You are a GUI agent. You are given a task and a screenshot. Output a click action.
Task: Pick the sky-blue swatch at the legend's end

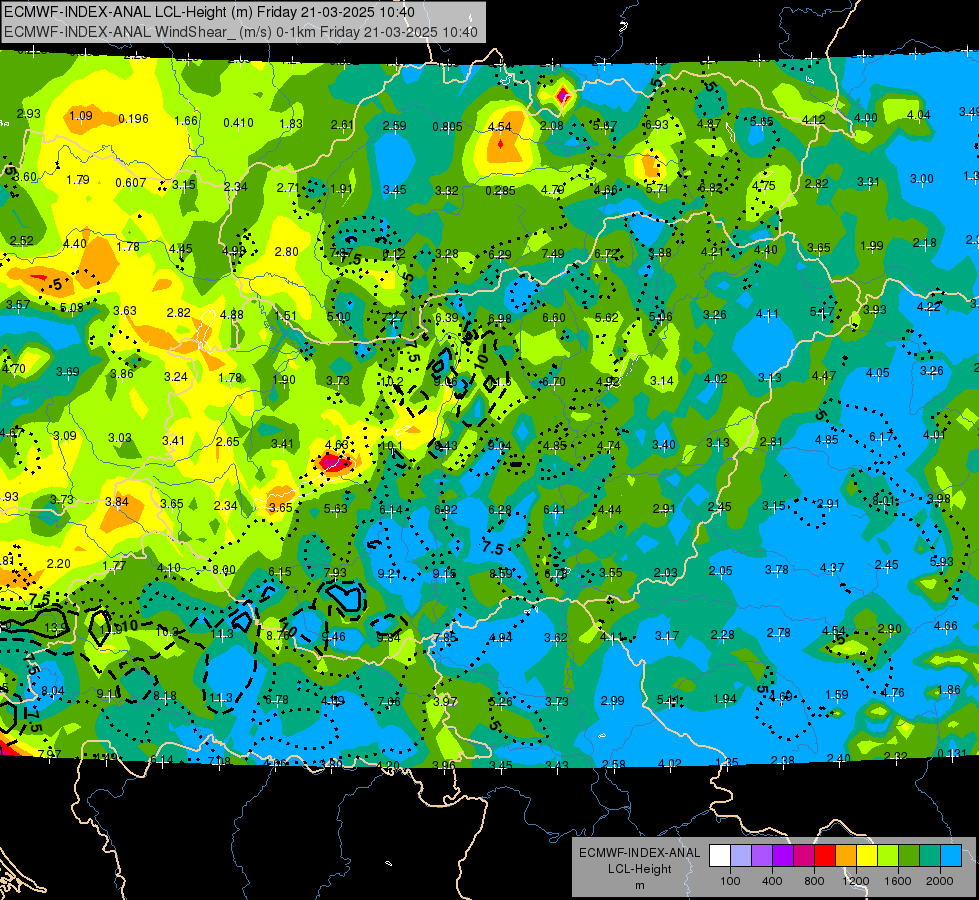[x=951, y=855]
